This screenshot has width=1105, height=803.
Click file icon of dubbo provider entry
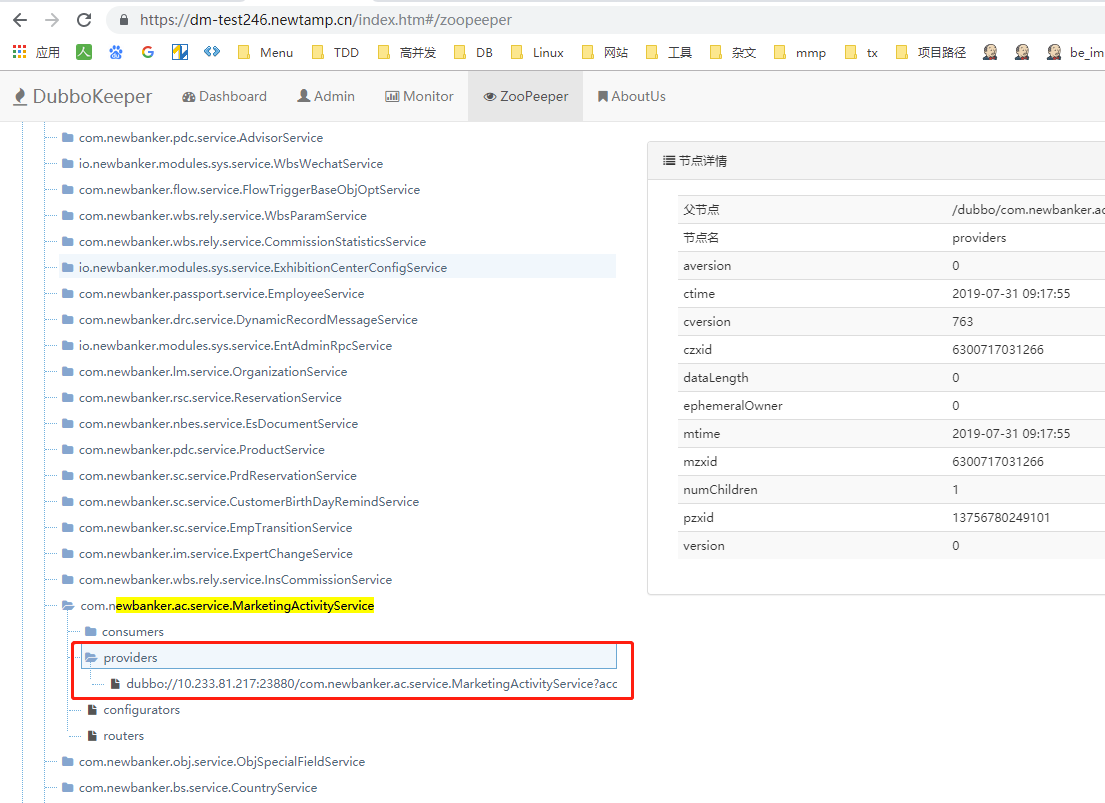pyautogui.click(x=115, y=684)
